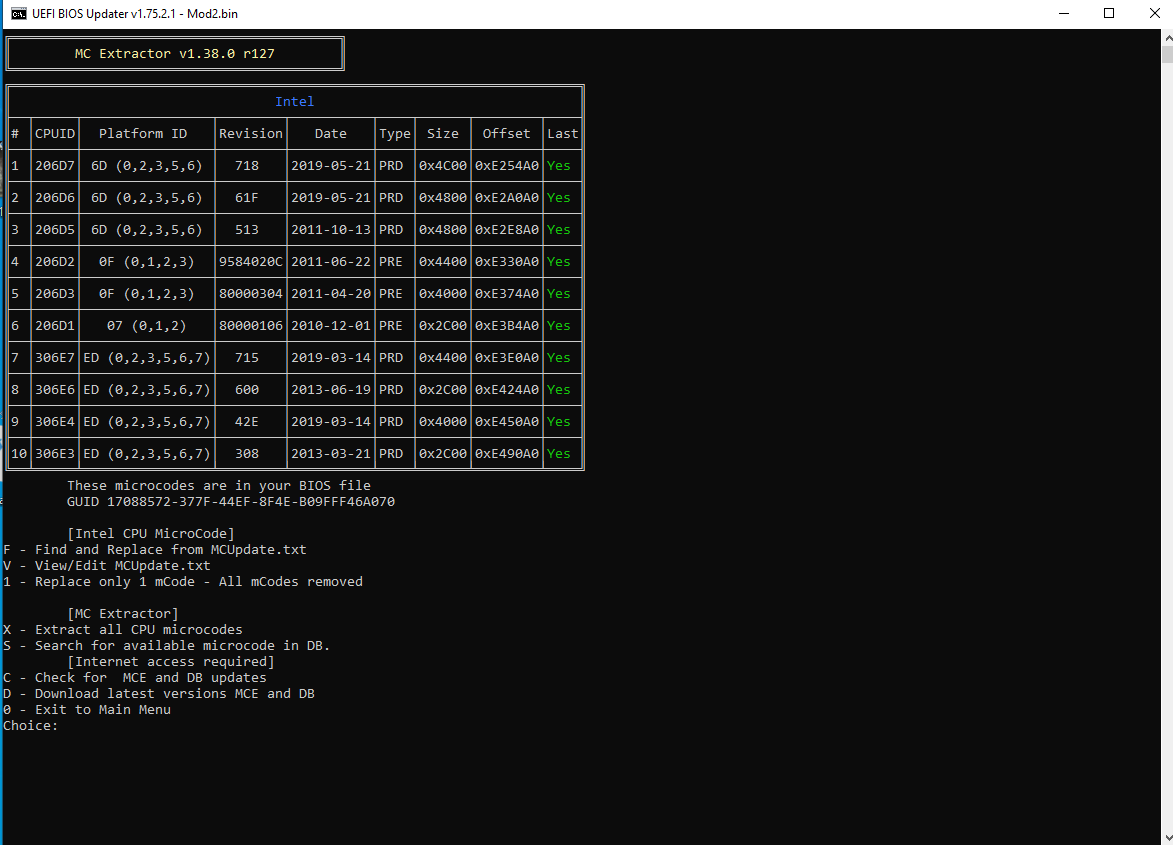This screenshot has height=845, width=1173.
Task: Click revision 42E value
Action: pyautogui.click(x=247, y=422)
